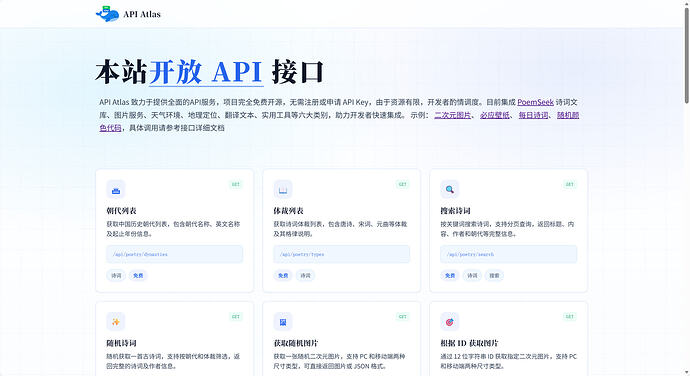The width and height of the screenshot is (690, 376).
Task: Click the /api/poetry/search endpoint box
Action: click(509, 254)
